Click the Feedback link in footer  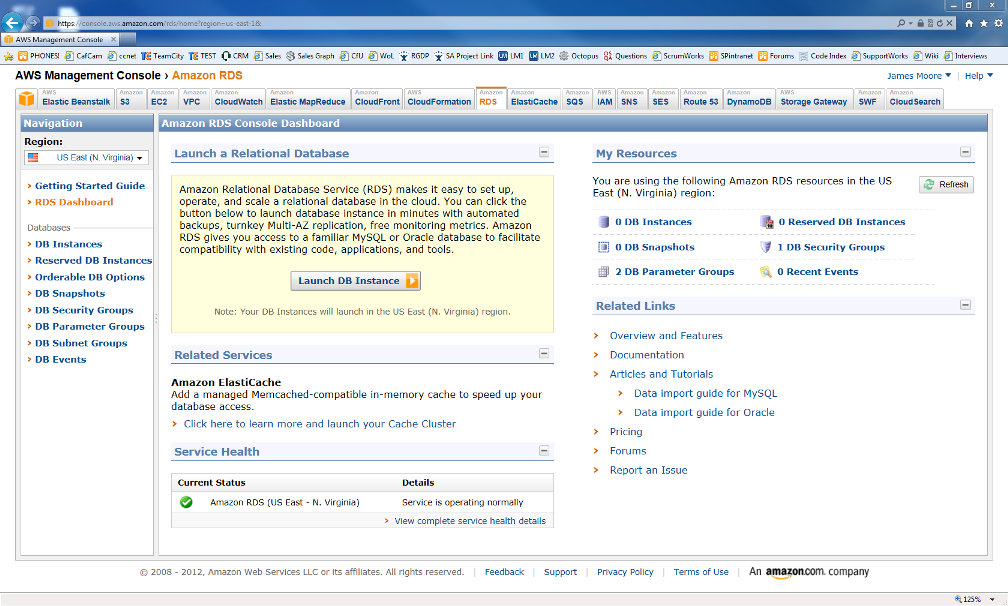pyautogui.click(x=504, y=572)
